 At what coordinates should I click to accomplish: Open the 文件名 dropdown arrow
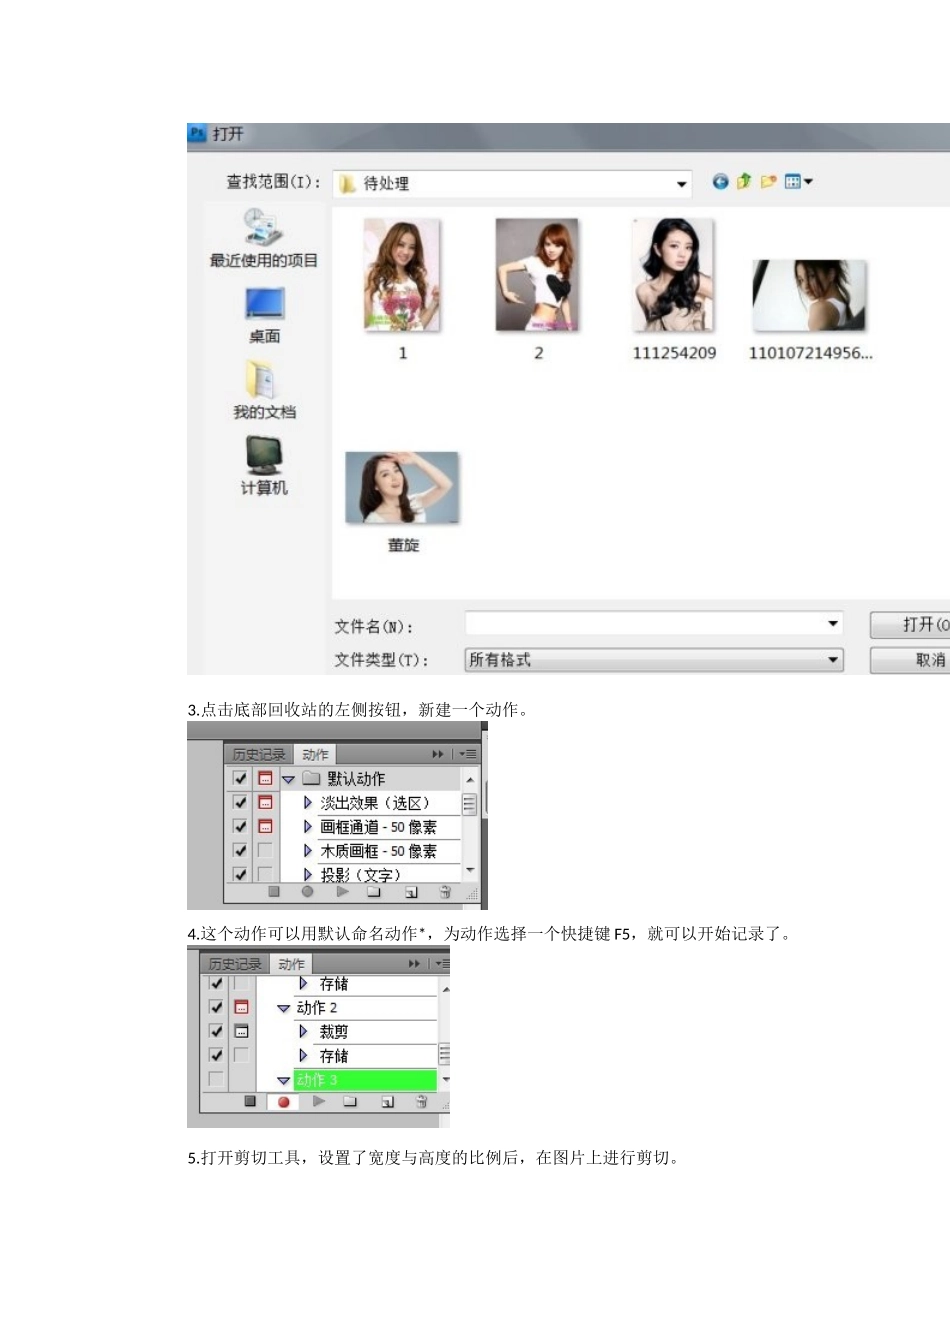[x=832, y=624]
